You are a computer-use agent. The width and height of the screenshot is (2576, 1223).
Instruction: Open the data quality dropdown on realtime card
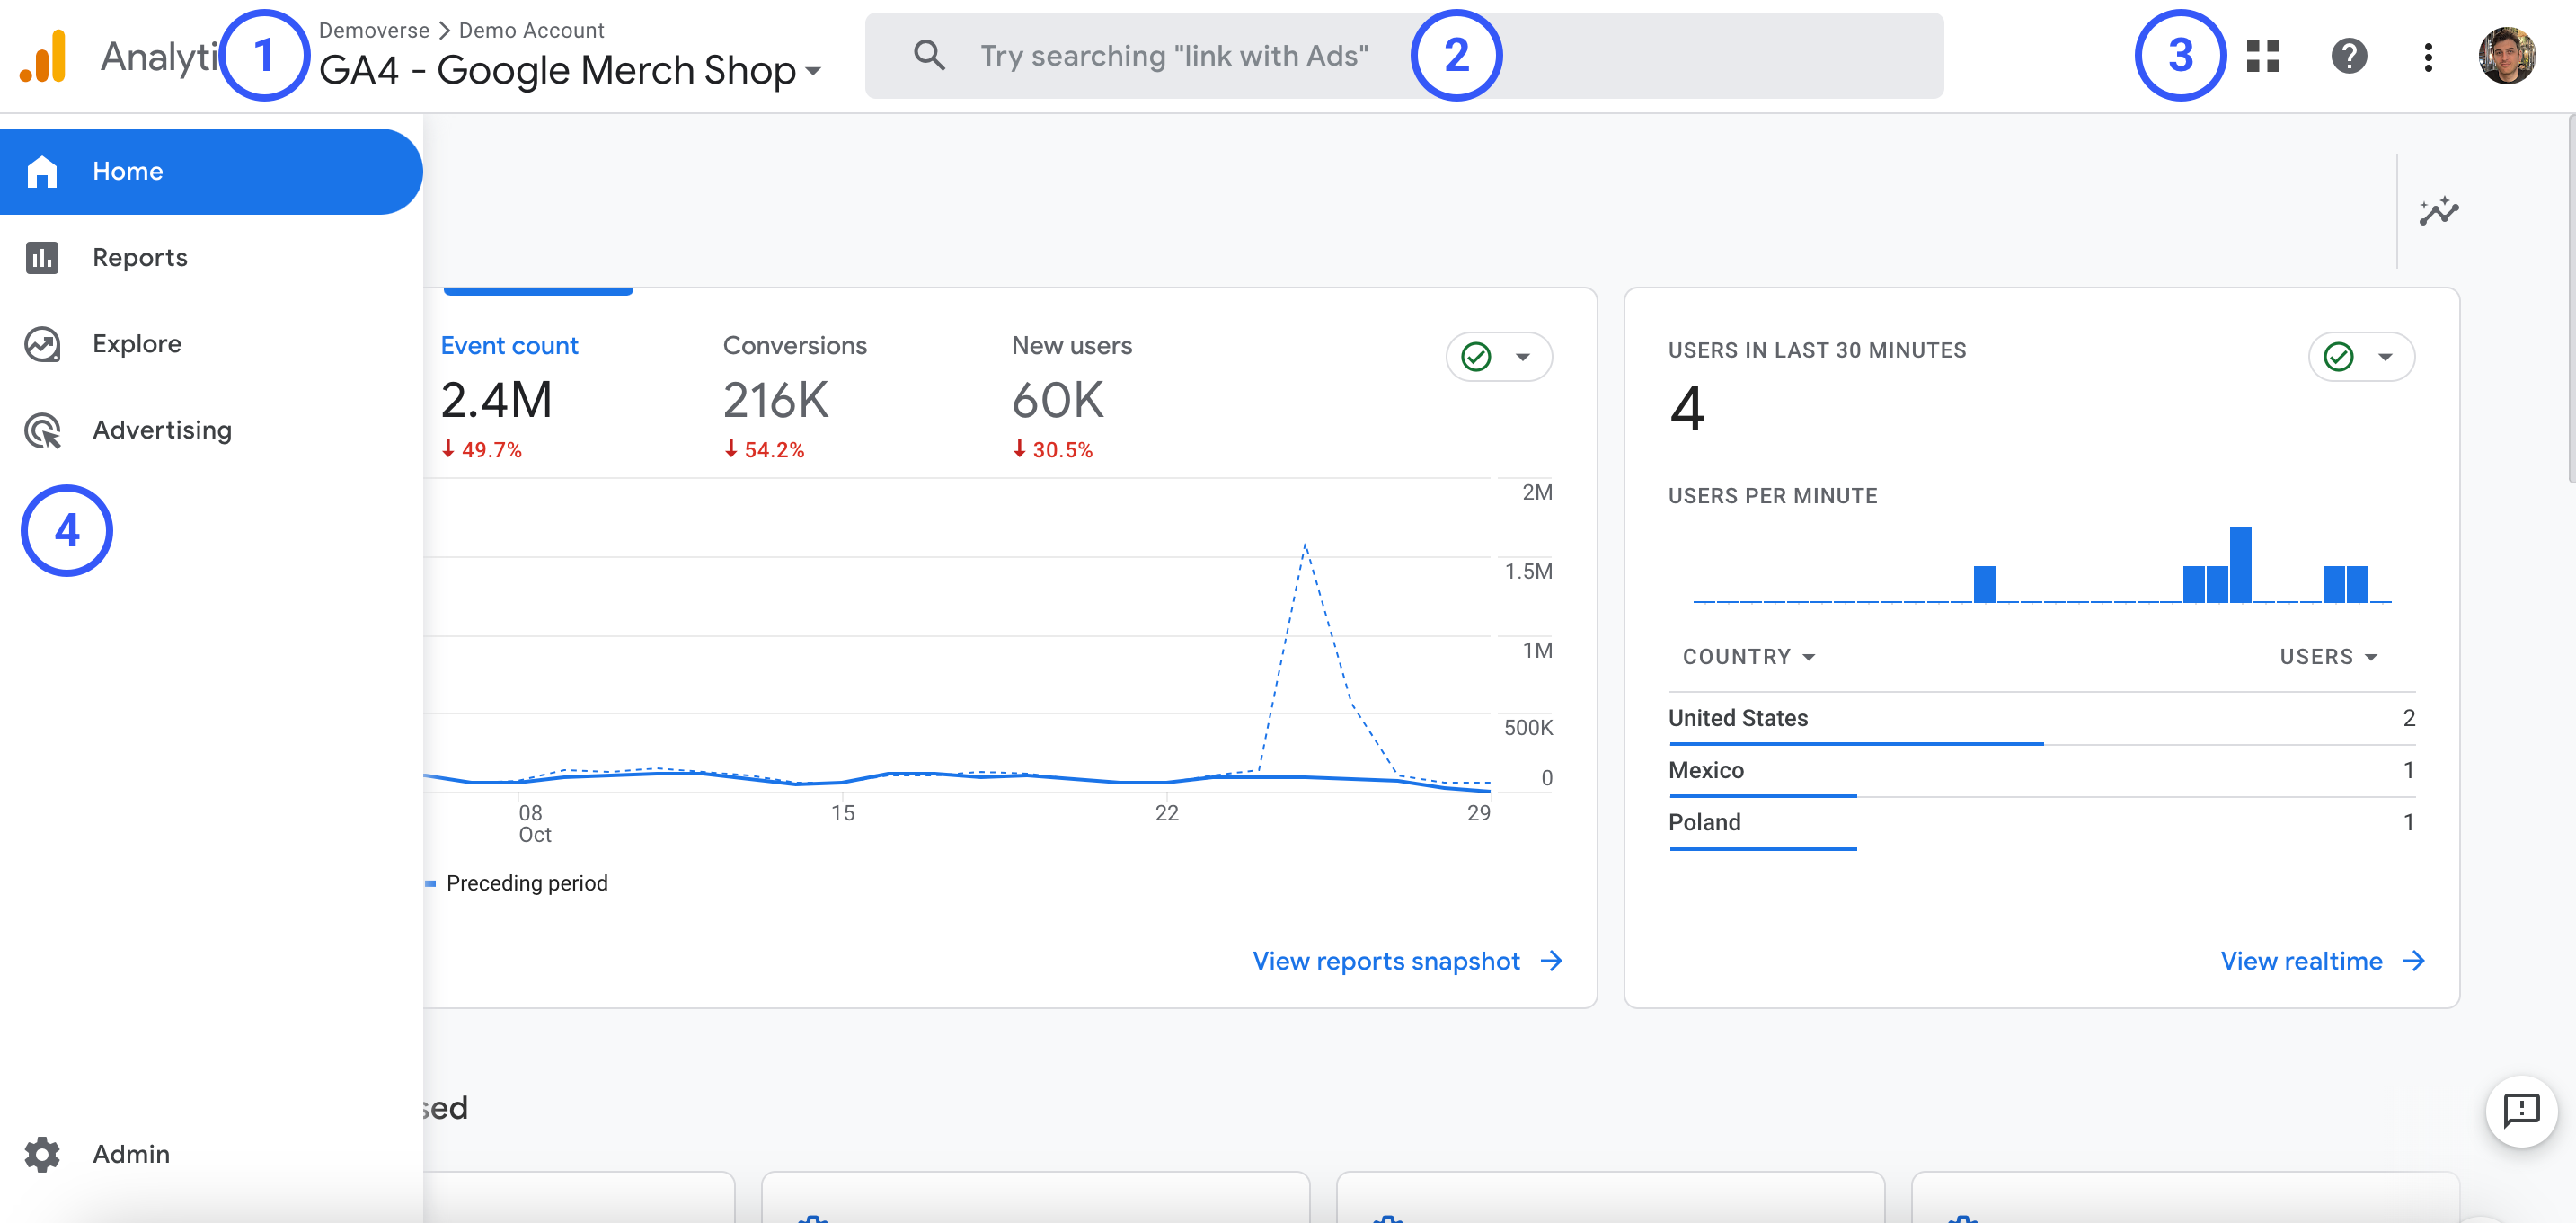[x=2360, y=357]
